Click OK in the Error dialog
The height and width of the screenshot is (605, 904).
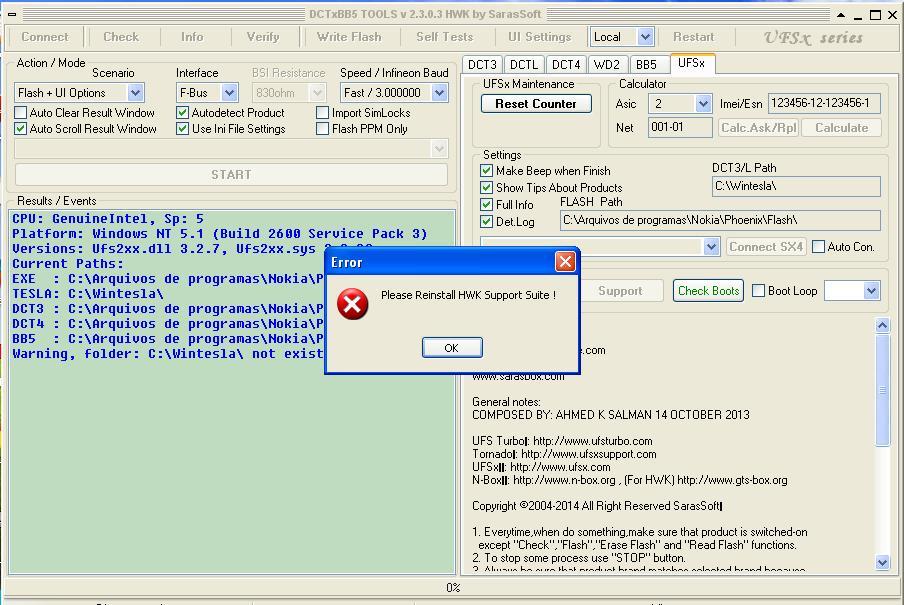click(452, 348)
